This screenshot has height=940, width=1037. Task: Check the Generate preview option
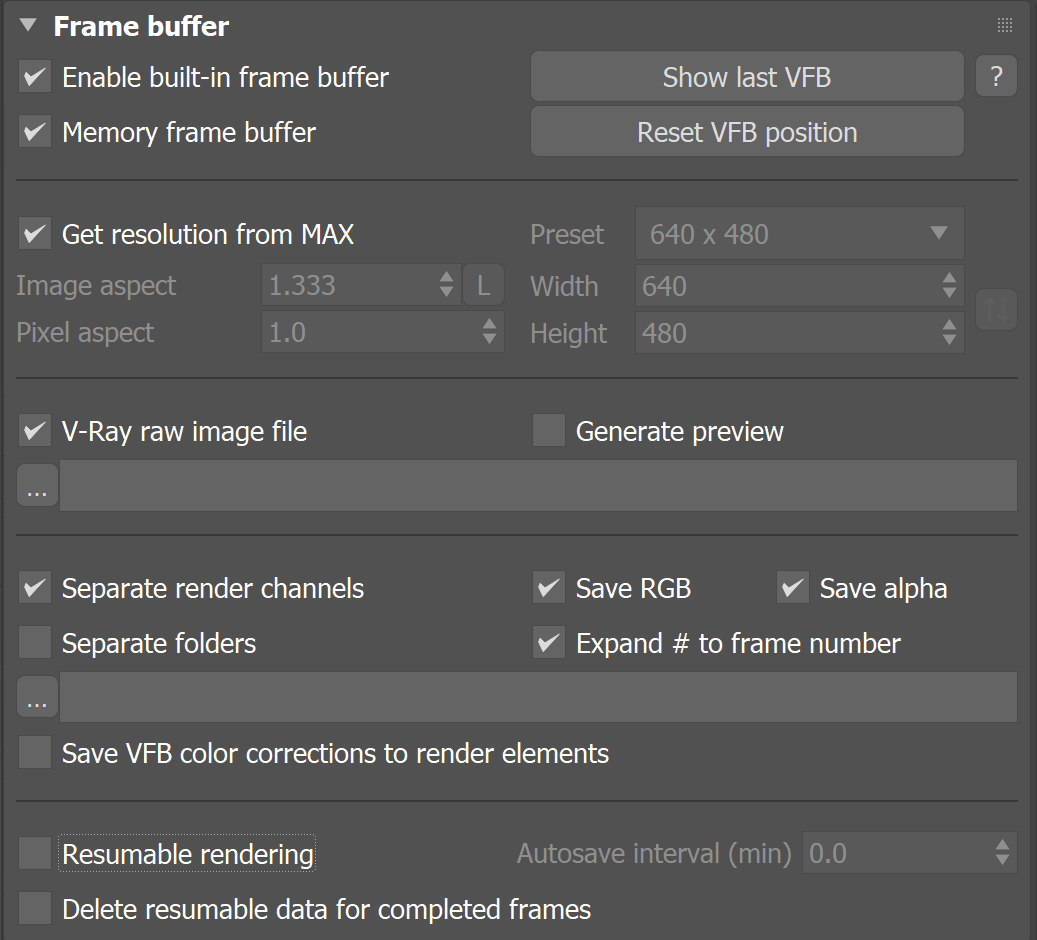click(x=549, y=431)
